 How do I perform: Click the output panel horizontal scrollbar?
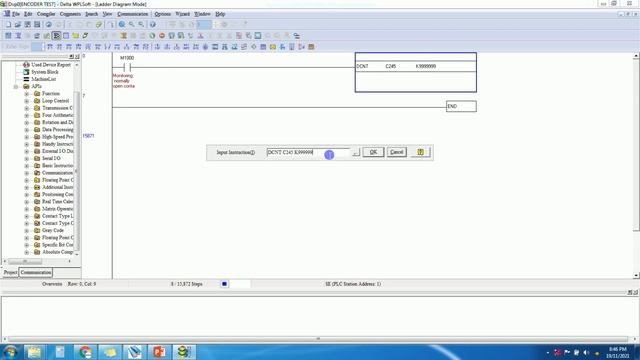(318, 339)
